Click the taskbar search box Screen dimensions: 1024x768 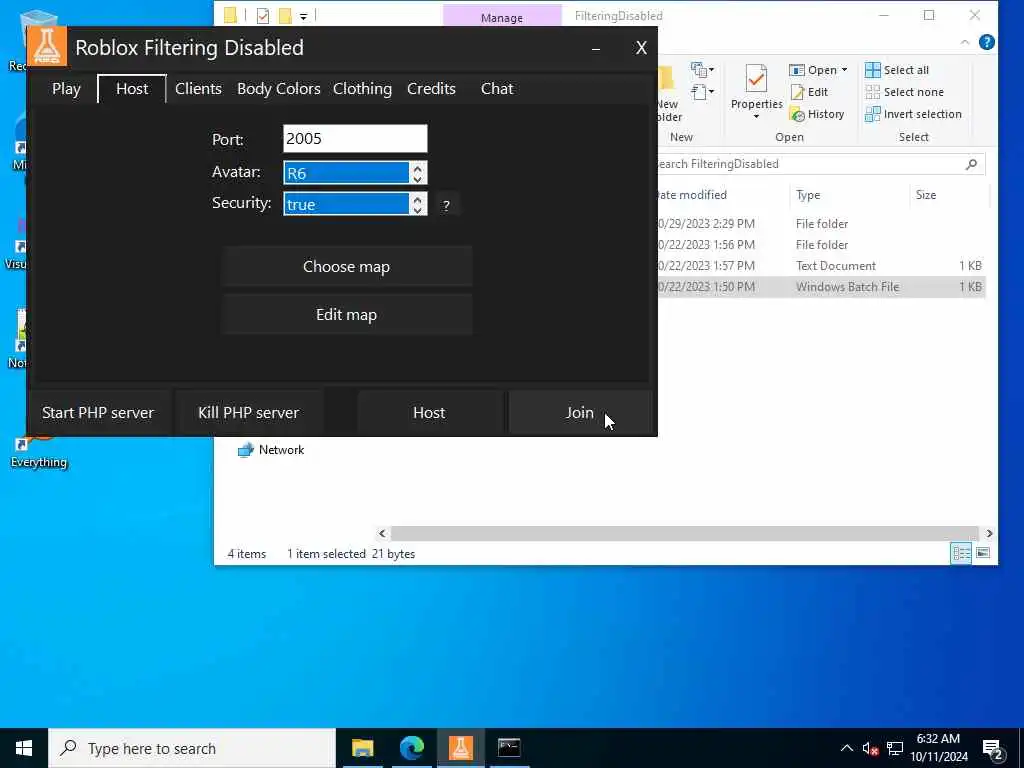[x=192, y=748]
